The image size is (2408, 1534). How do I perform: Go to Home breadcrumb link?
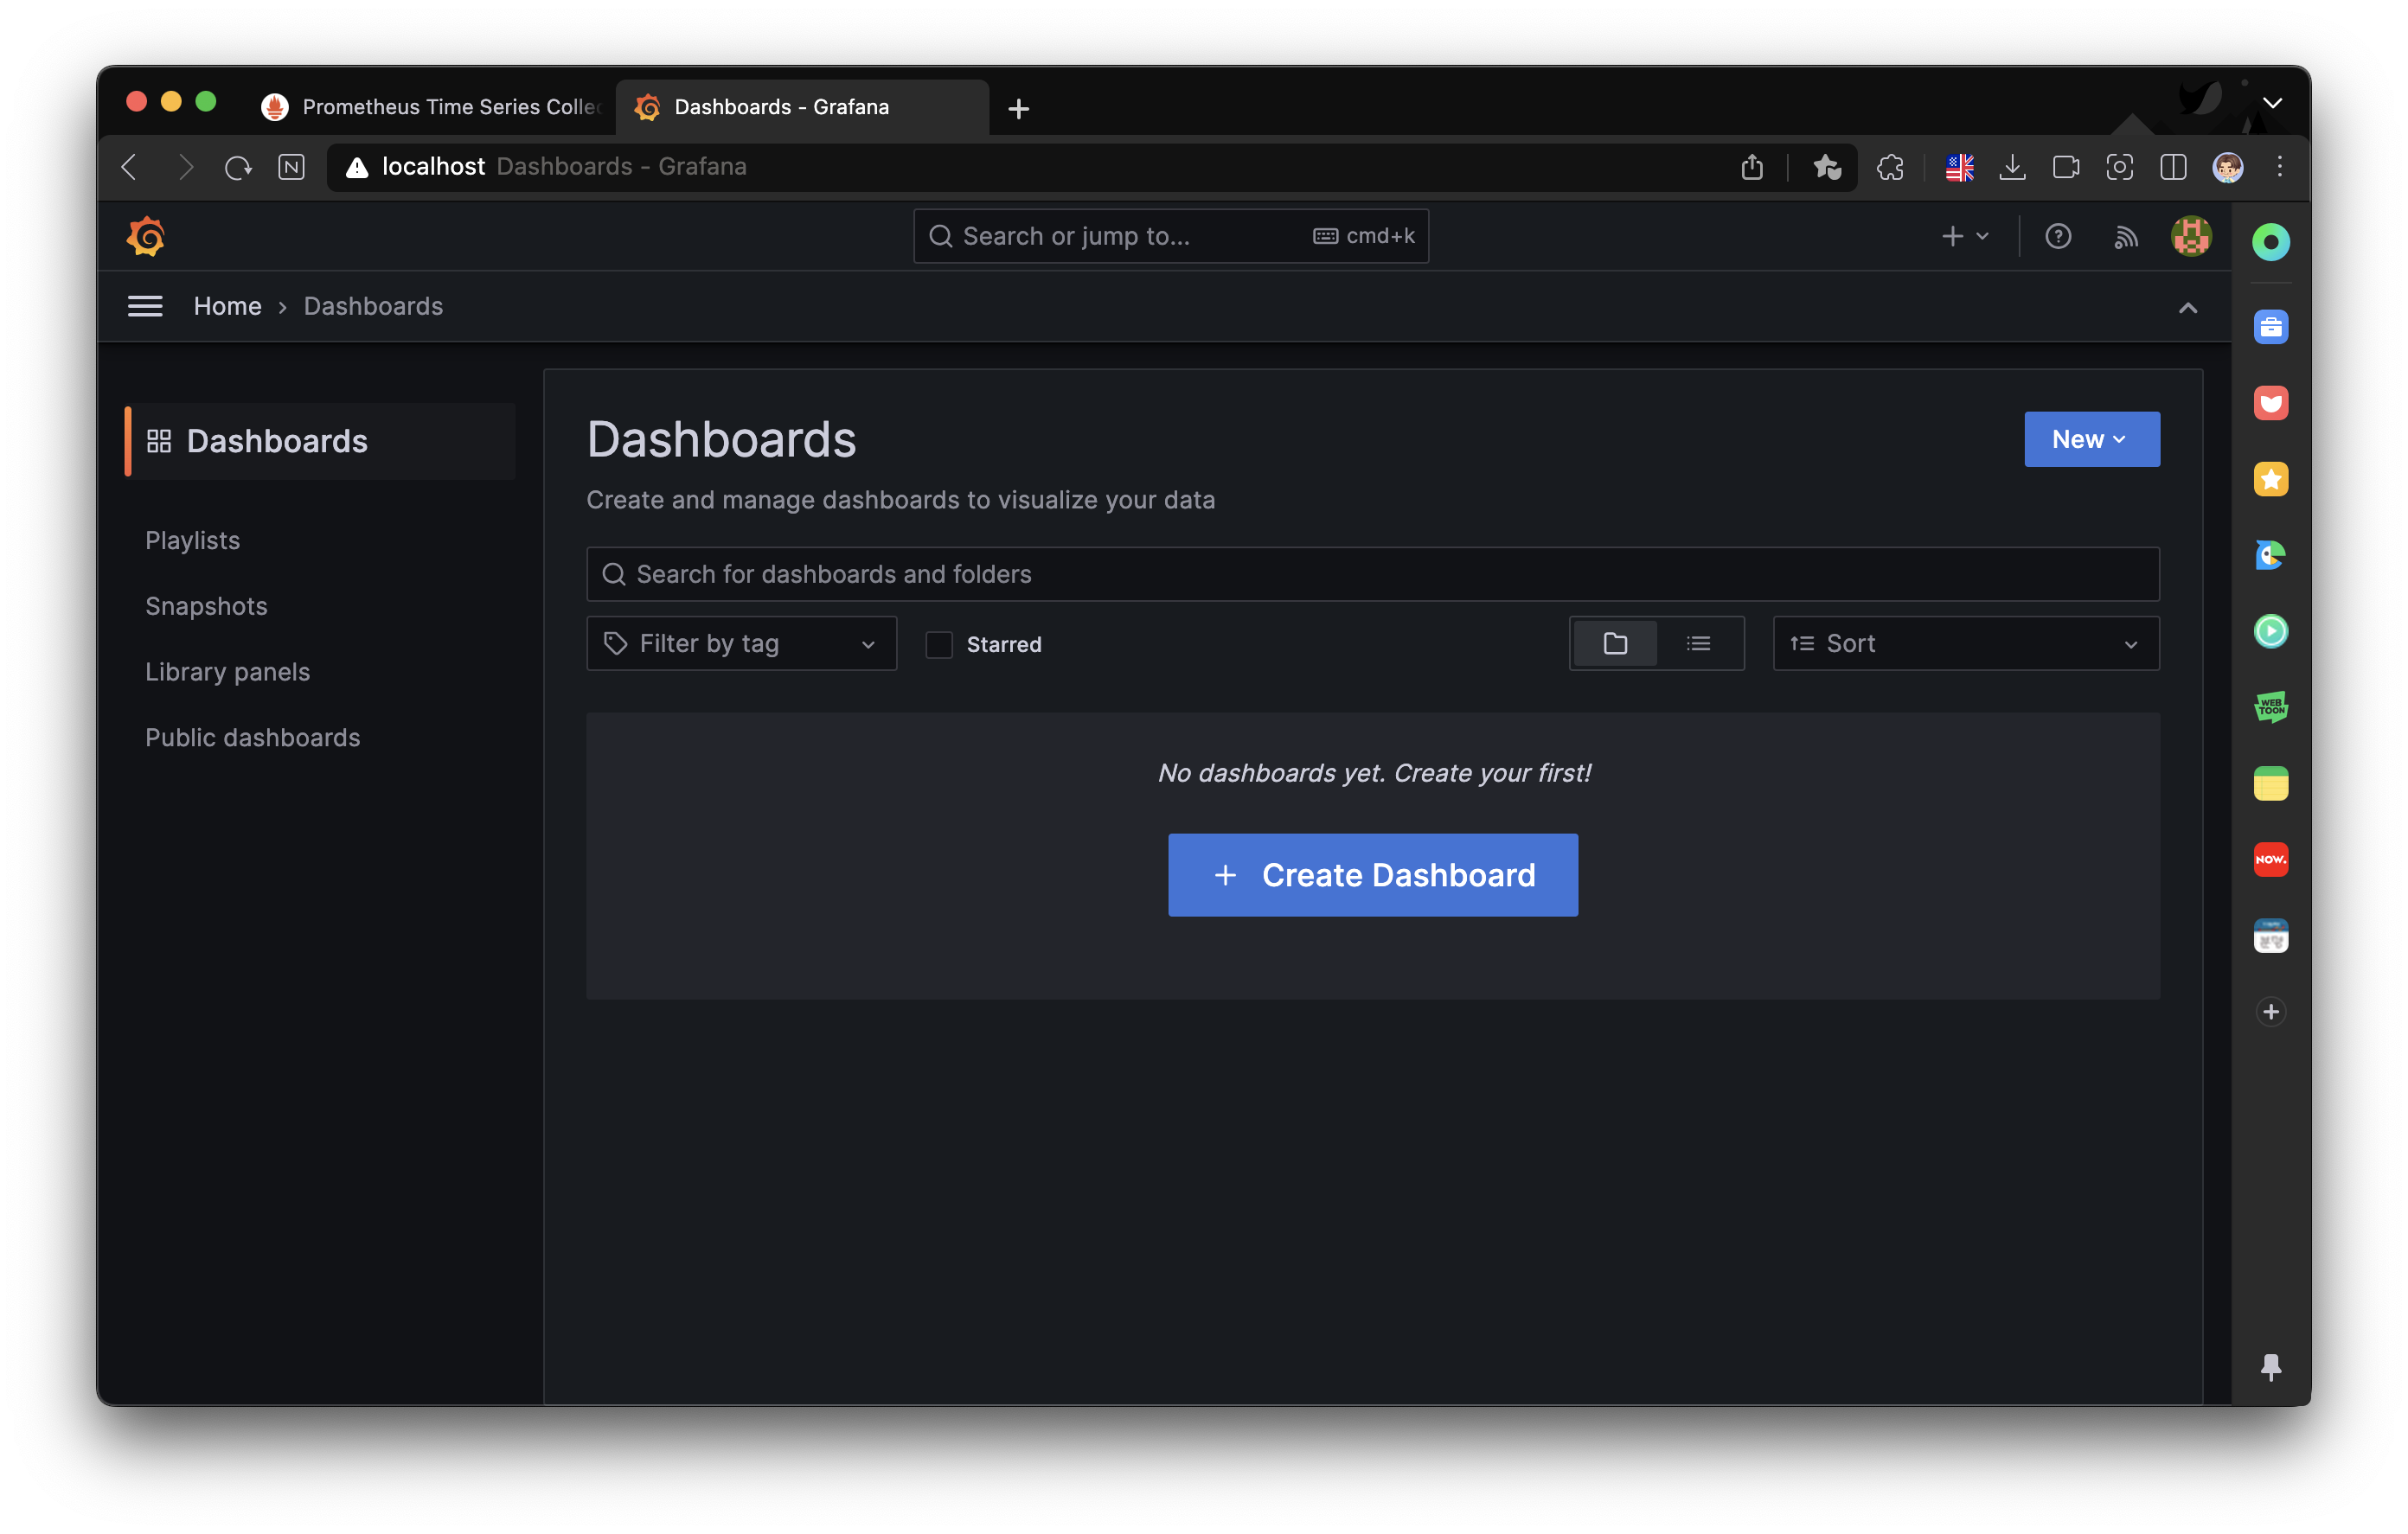pyautogui.click(x=227, y=306)
